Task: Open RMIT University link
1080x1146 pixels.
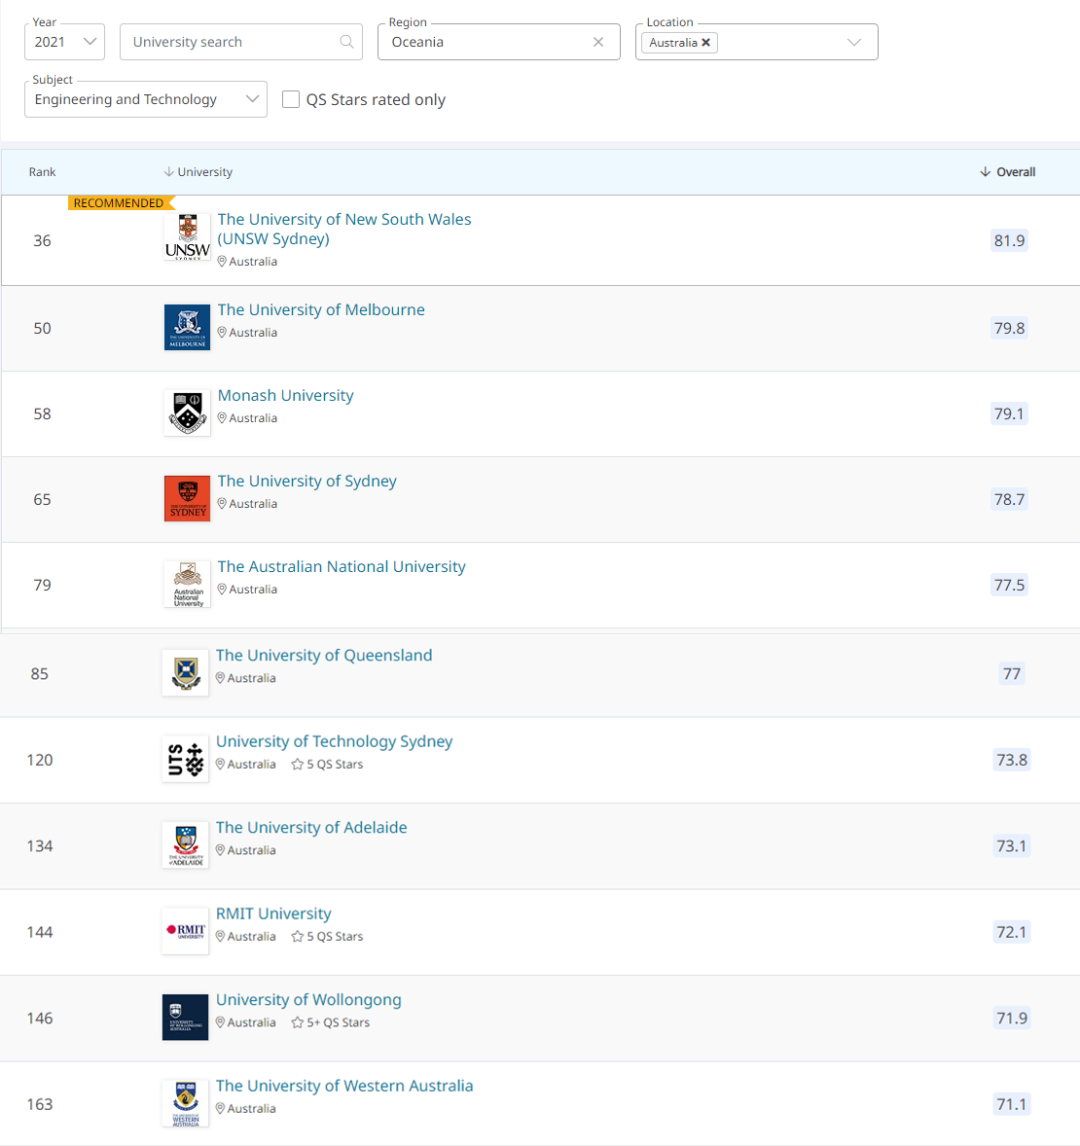Action: 273,914
